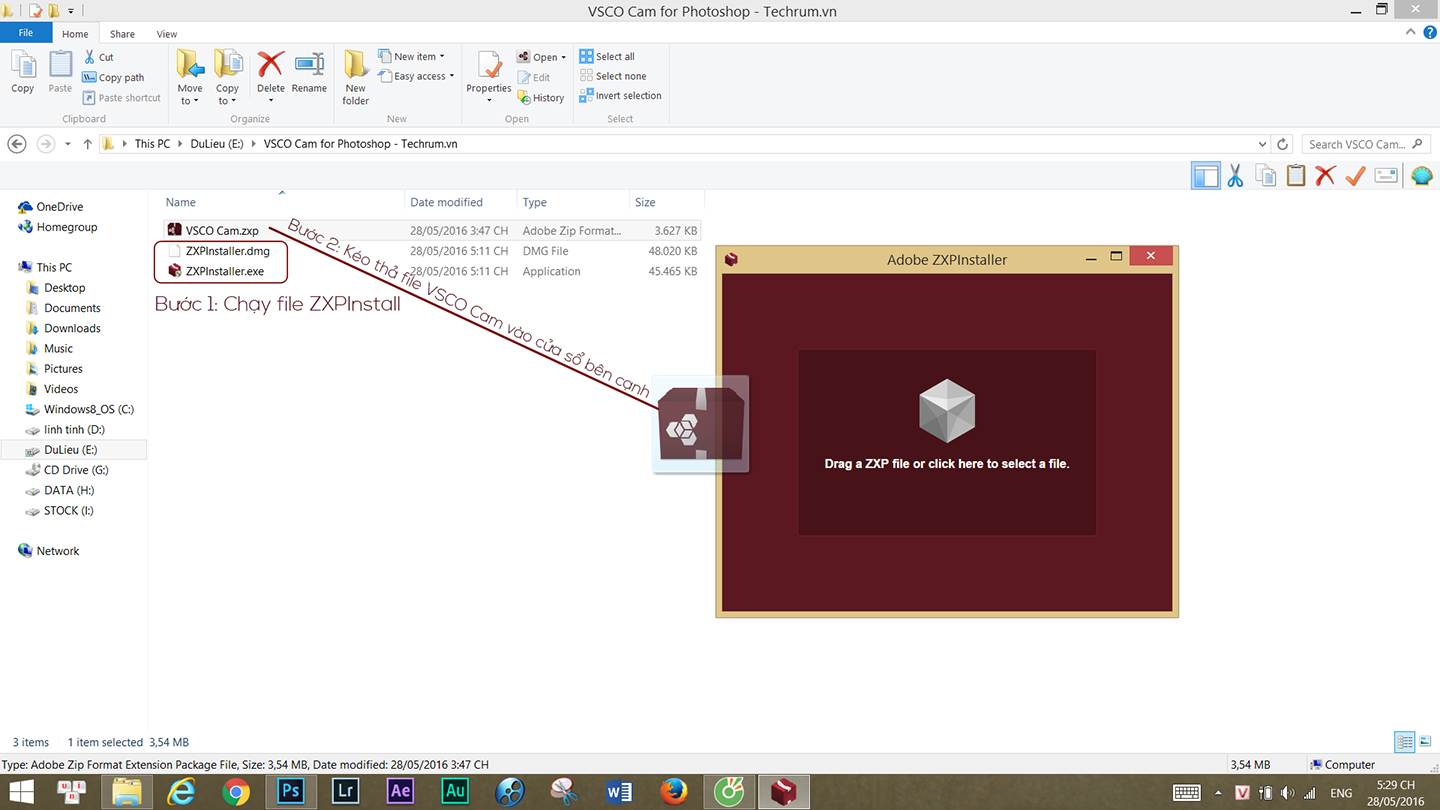Screen dimensions: 1440x810
Task: Open Network in the navigation pane
Action: click(58, 551)
